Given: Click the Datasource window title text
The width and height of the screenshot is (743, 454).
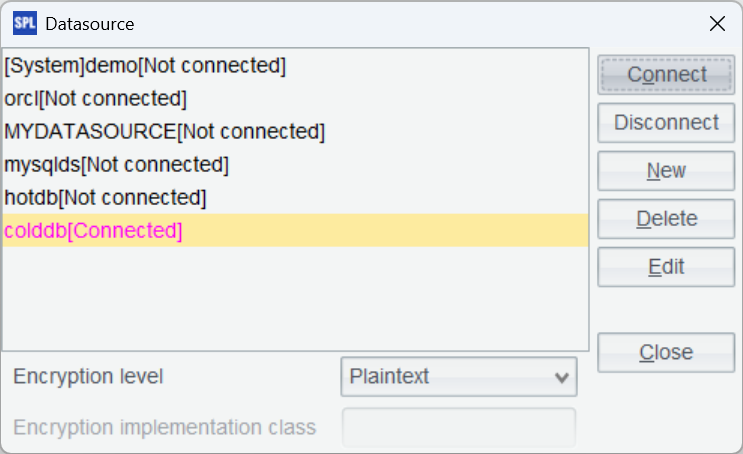Looking at the screenshot, I should (90, 24).
